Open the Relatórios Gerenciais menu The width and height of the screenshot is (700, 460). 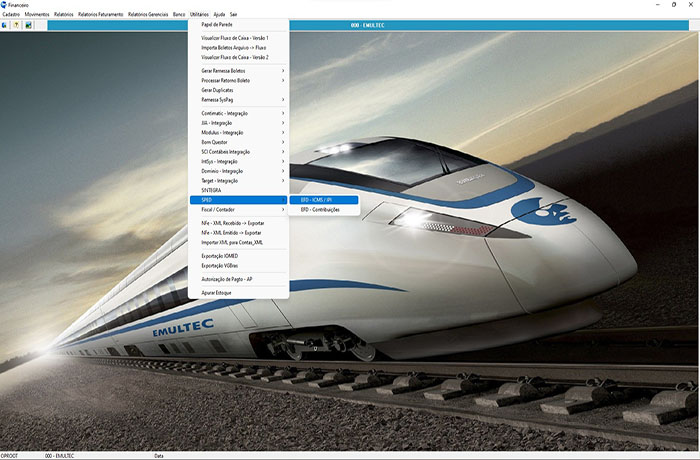148,15
